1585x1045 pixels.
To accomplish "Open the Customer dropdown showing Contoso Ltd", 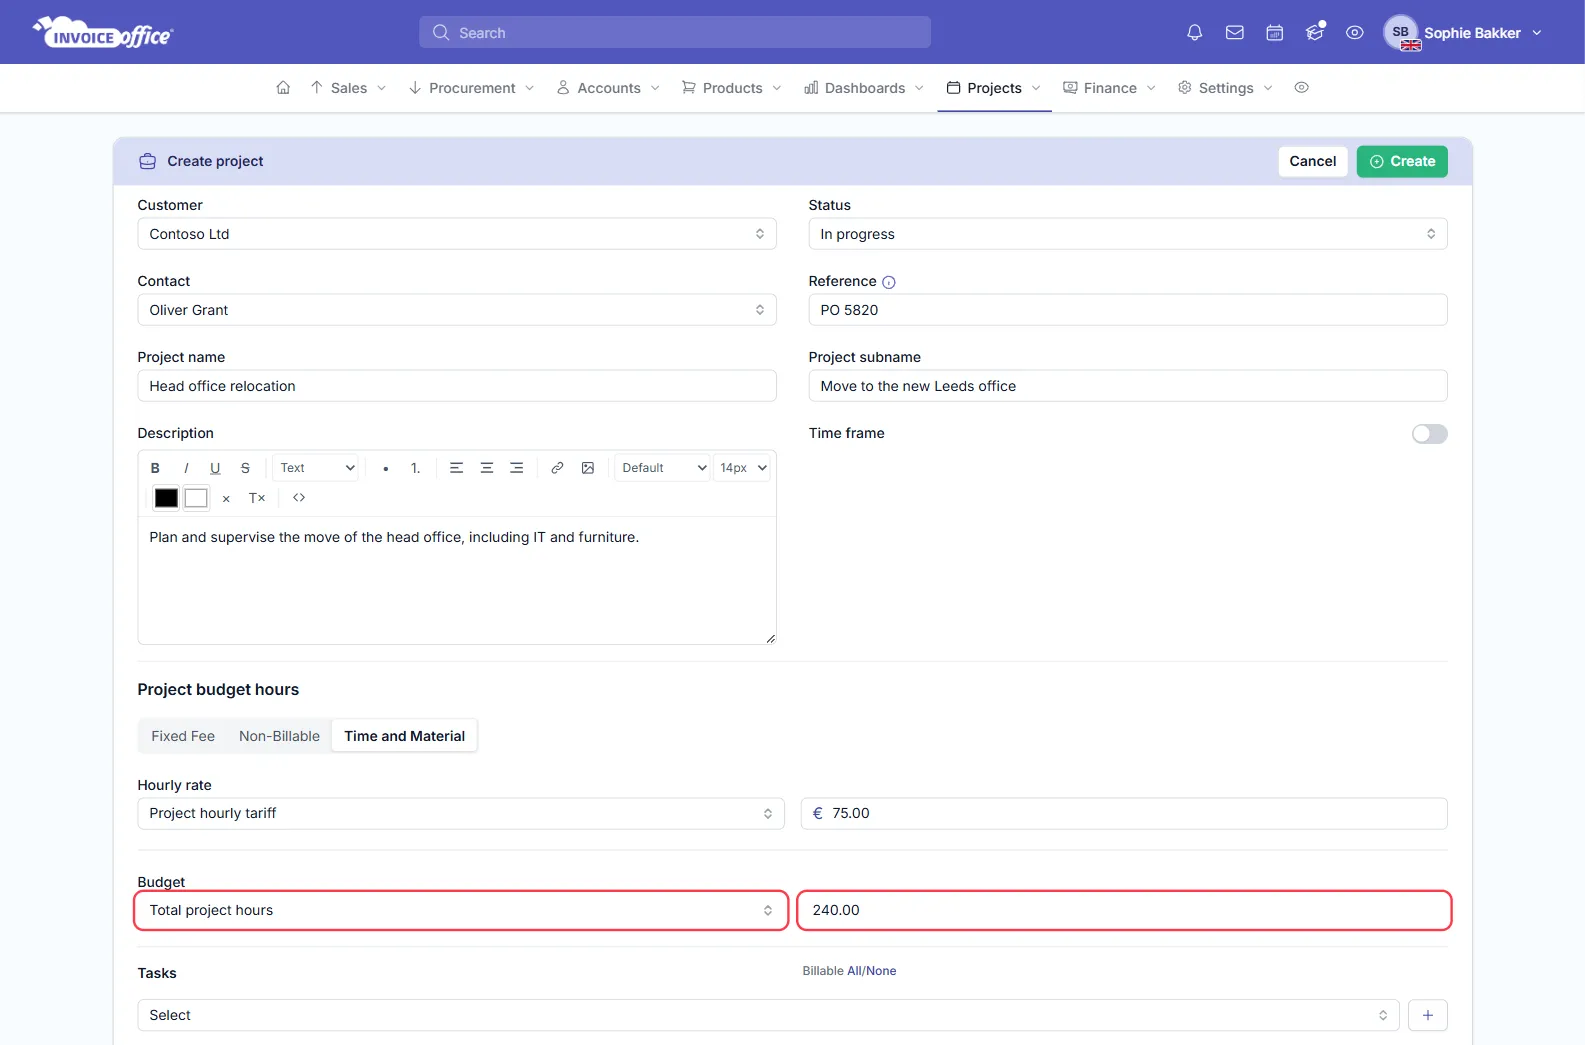I will tap(457, 234).
